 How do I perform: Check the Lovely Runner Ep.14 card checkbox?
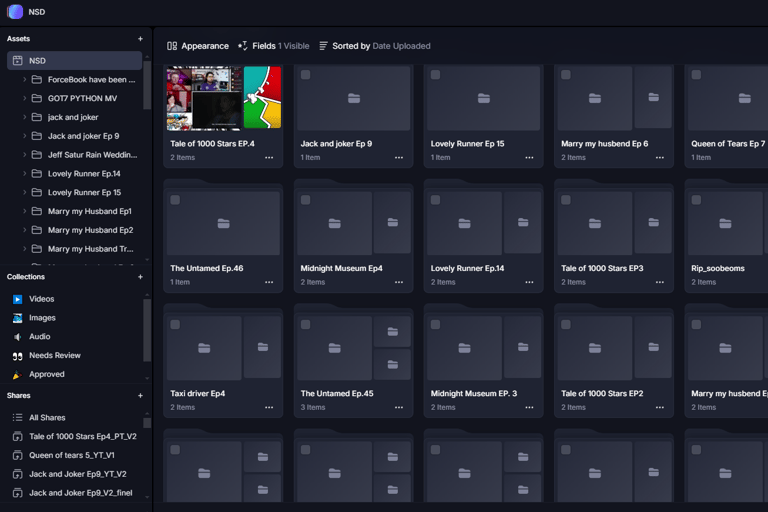tap(435, 200)
